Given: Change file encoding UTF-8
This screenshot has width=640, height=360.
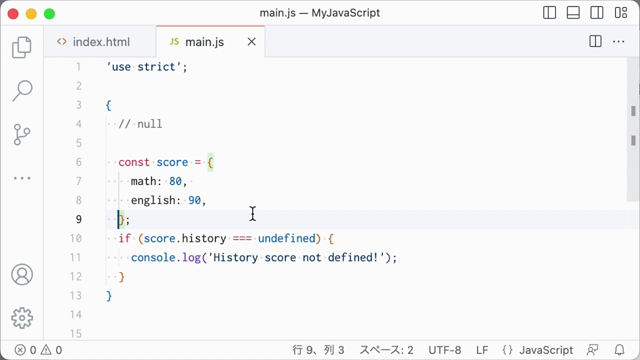Looking at the screenshot, I should [444, 350].
